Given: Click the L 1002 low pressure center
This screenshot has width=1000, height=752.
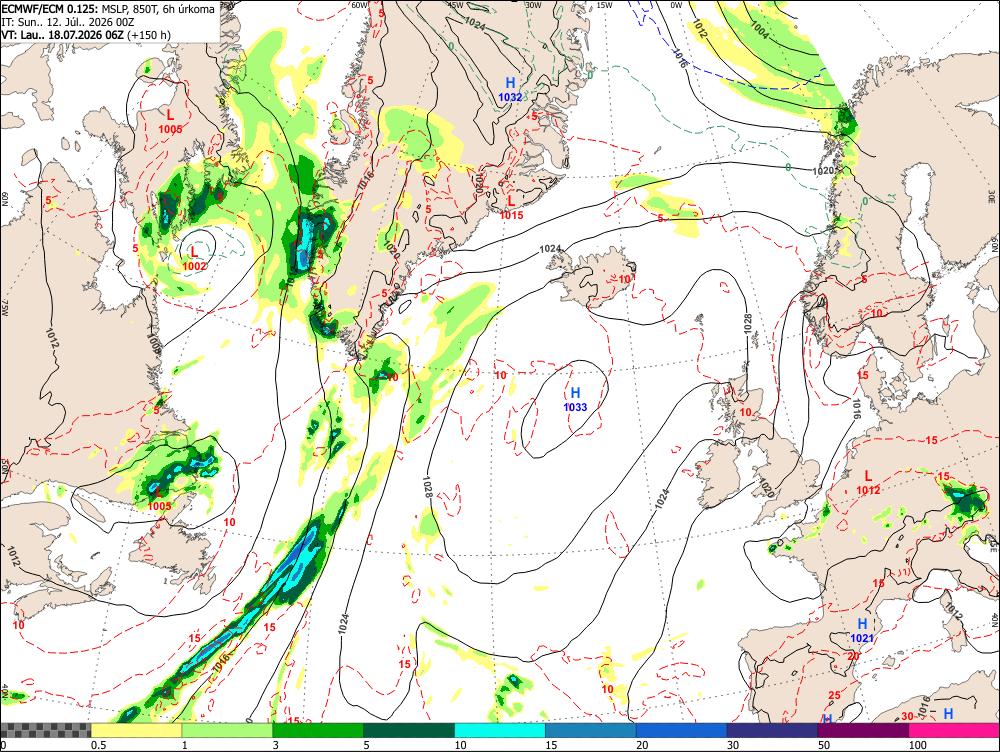Looking at the screenshot, I should click(x=195, y=258).
